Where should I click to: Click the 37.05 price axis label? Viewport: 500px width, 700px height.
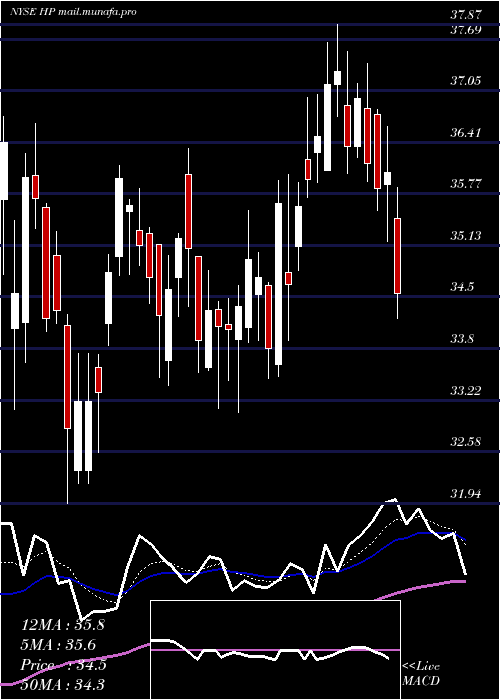pos(466,81)
